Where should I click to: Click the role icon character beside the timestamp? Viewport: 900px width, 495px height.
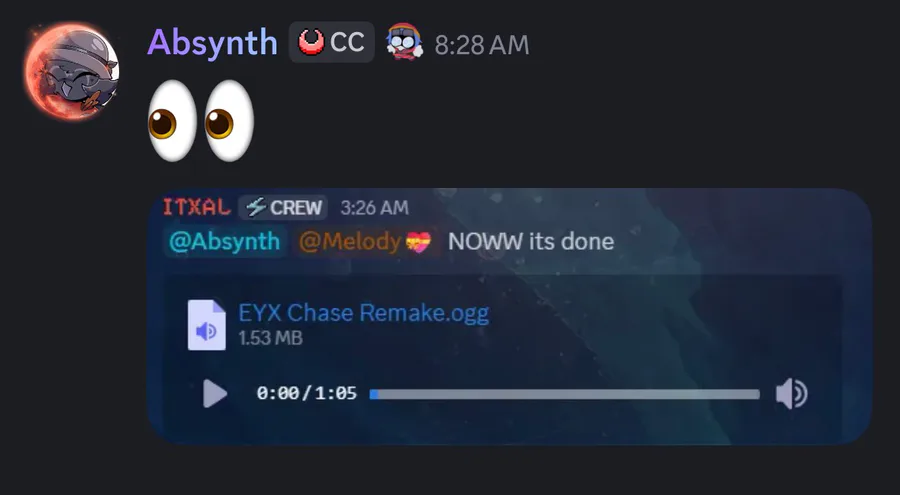(404, 42)
